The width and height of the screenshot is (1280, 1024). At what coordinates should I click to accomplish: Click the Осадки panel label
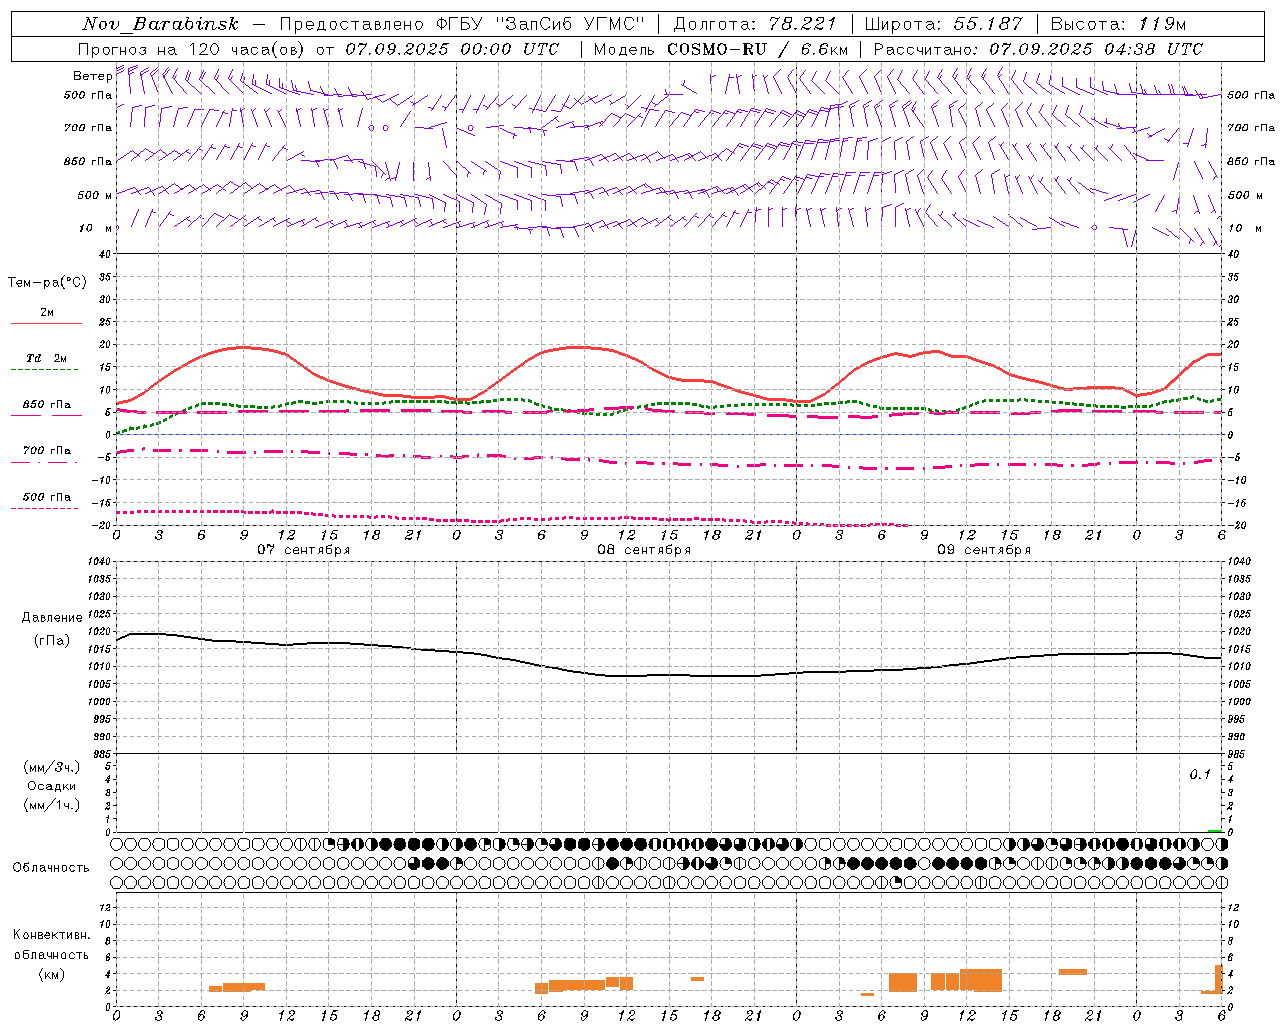click(x=52, y=786)
